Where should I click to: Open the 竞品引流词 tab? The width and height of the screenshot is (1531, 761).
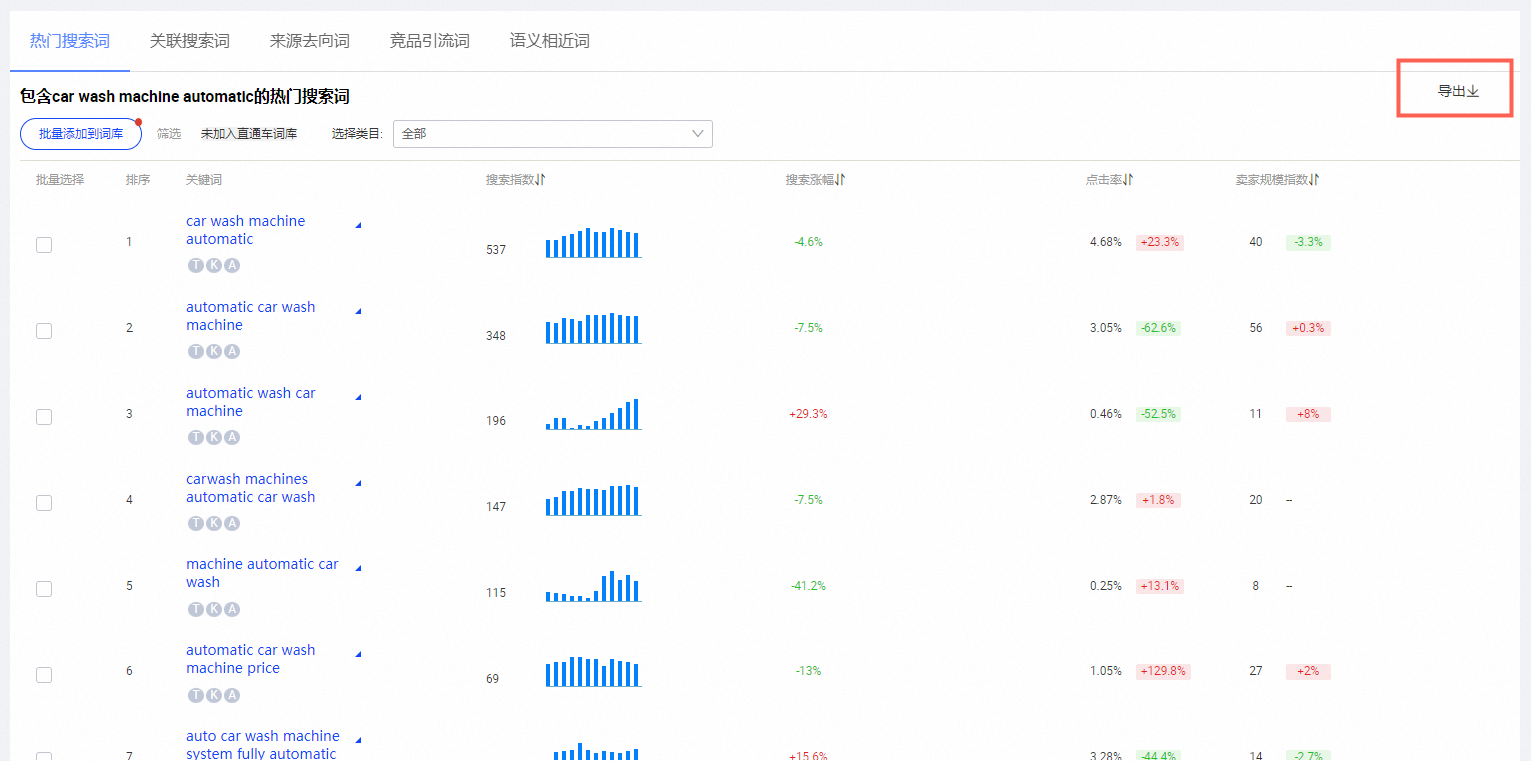click(430, 41)
